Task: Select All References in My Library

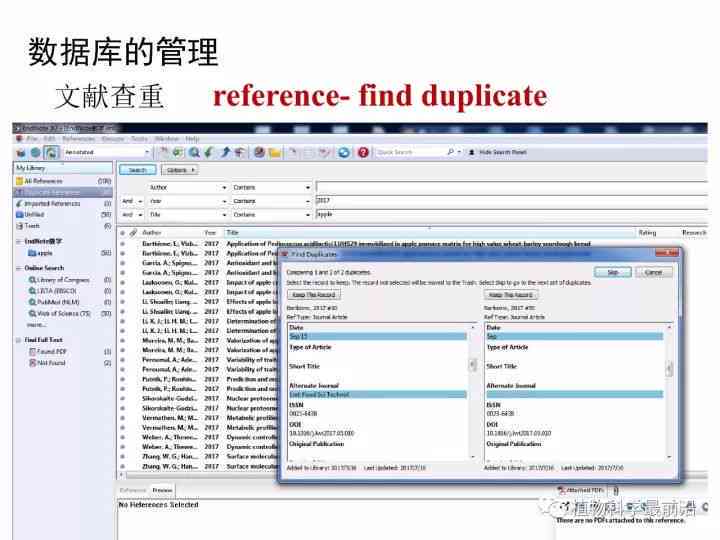Action: pos(64,181)
